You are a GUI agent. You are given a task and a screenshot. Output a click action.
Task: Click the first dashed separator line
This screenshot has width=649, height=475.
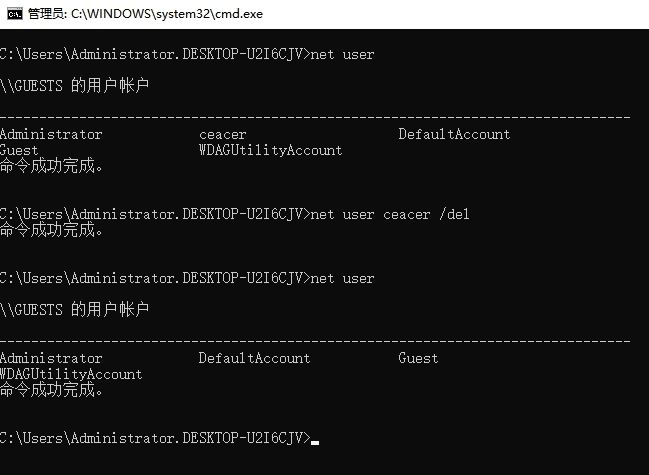point(315,118)
